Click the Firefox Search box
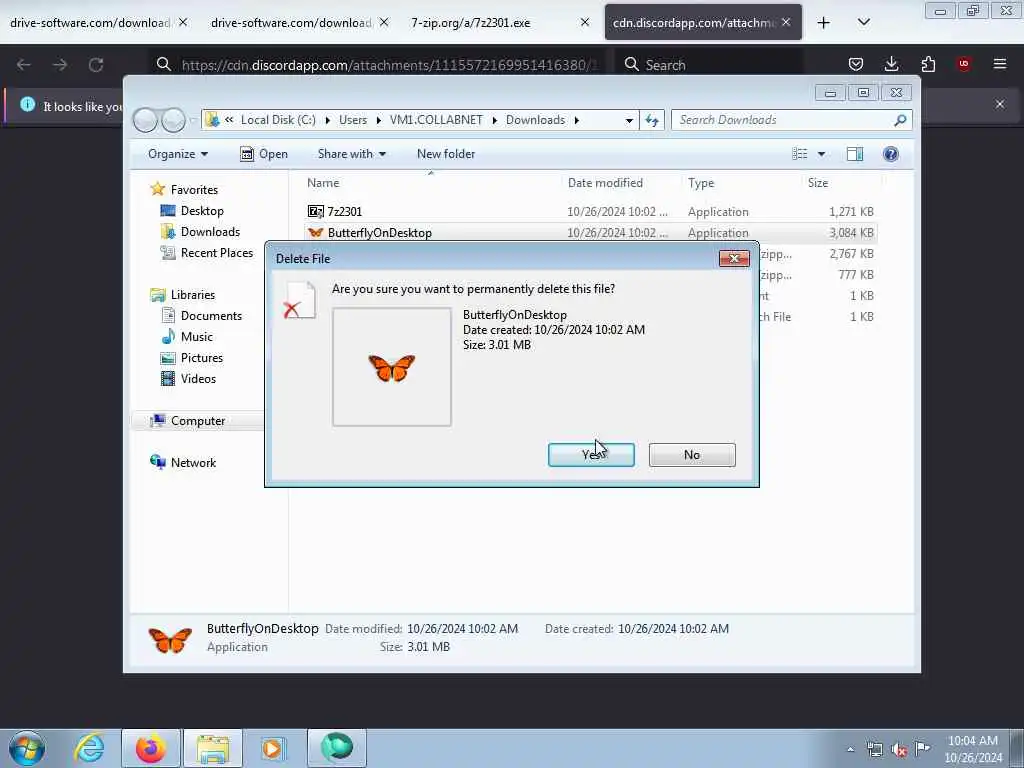 click(x=709, y=65)
